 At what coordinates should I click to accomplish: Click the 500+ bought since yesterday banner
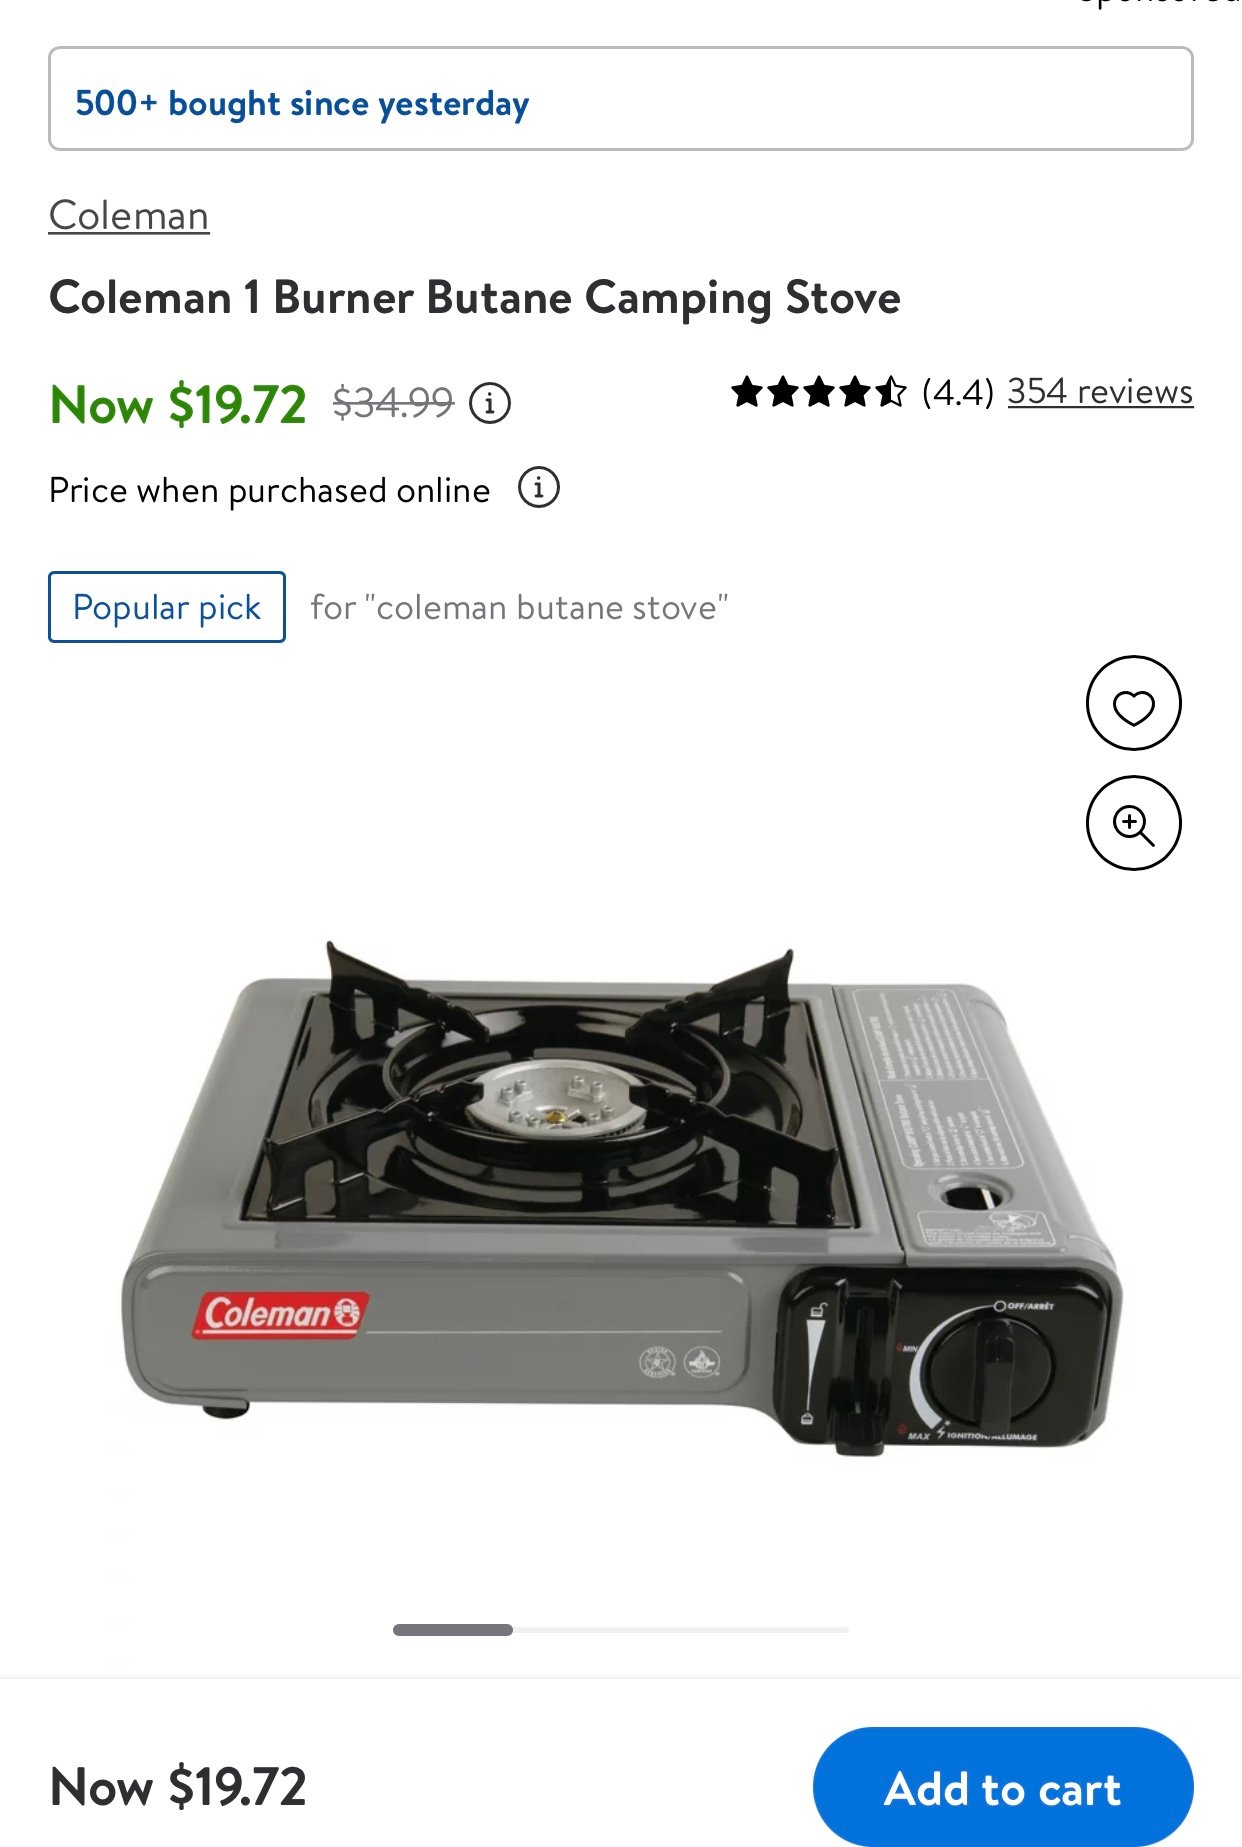click(620, 99)
